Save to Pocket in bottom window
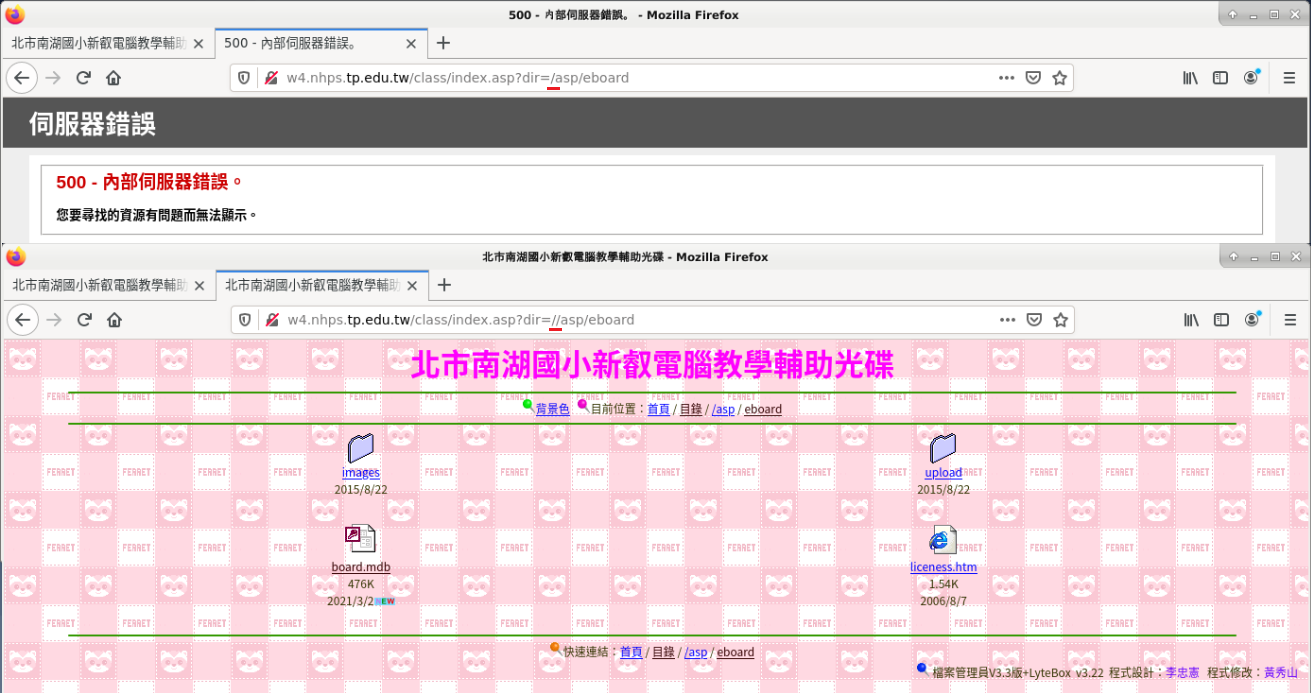Viewport: 1311px width, 693px height. (1034, 320)
